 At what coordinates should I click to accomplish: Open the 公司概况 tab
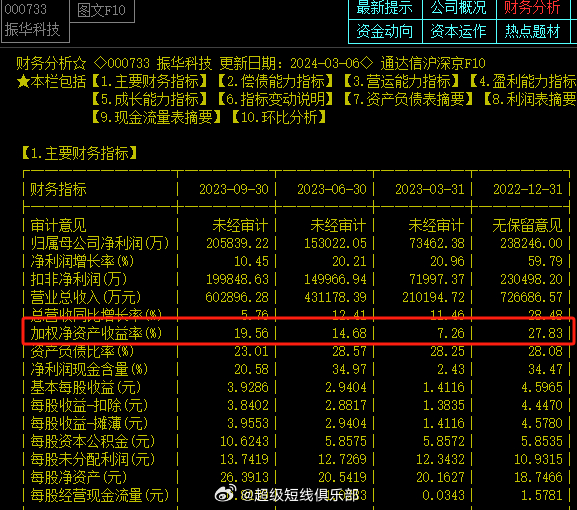tap(459, 8)
